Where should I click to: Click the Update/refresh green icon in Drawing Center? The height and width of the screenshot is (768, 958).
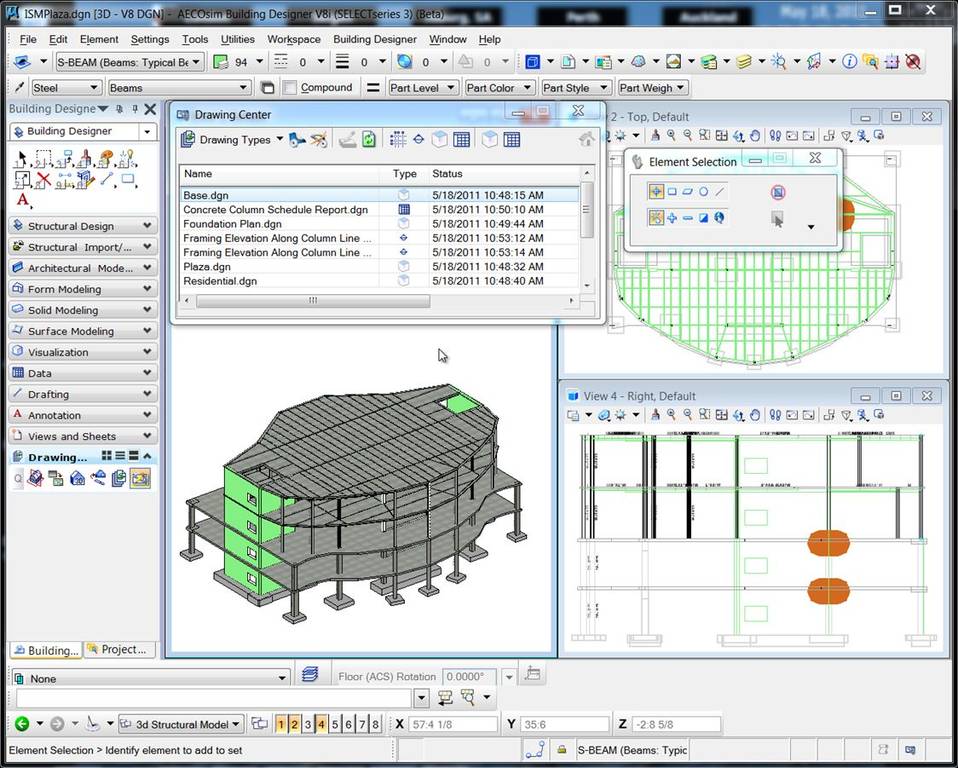tap(369, 139)
